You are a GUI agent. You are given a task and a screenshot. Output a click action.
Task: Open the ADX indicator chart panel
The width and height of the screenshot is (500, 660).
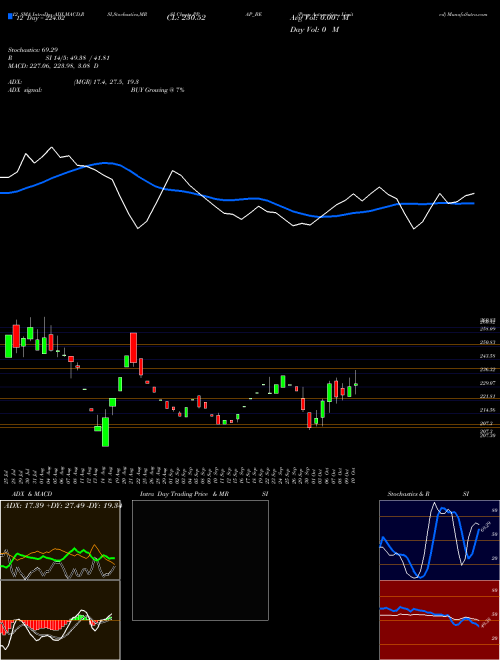coord(60,540)
